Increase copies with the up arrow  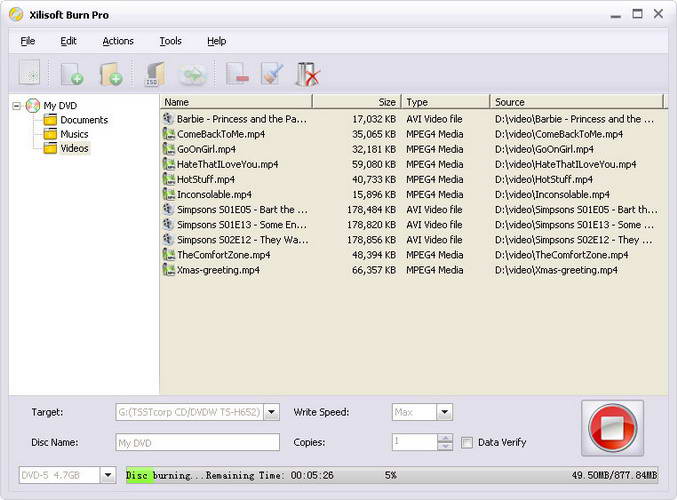coord(445,438)
